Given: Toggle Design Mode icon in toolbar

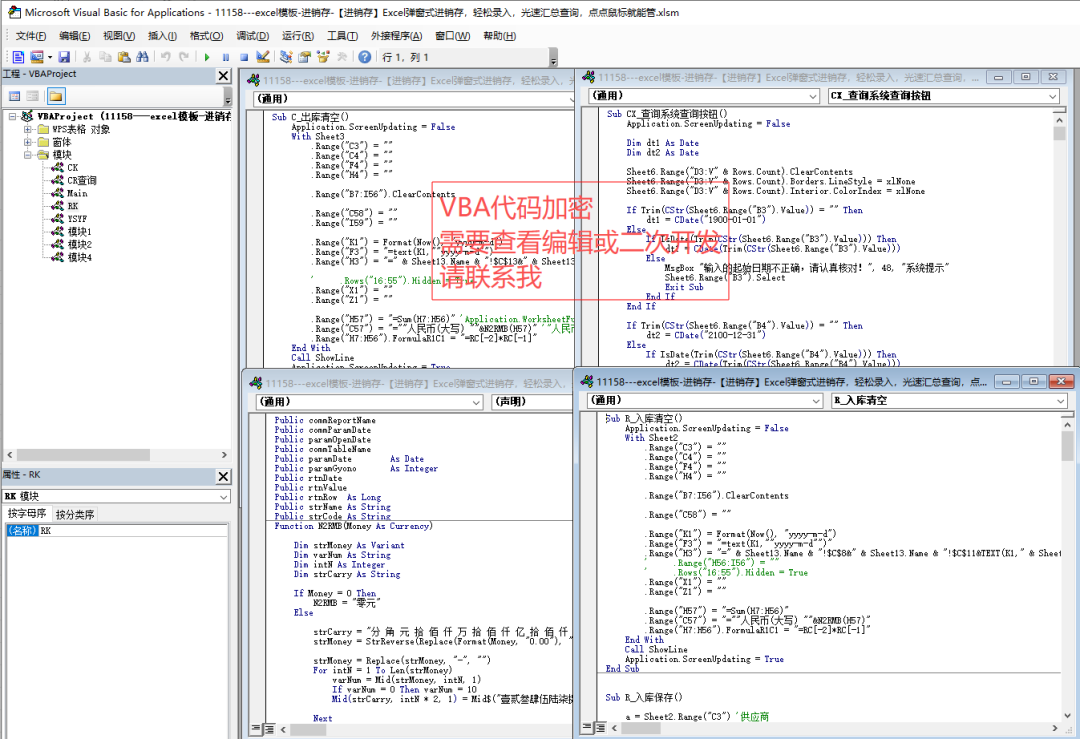Looking at the screenshot, I should point(262,57).
